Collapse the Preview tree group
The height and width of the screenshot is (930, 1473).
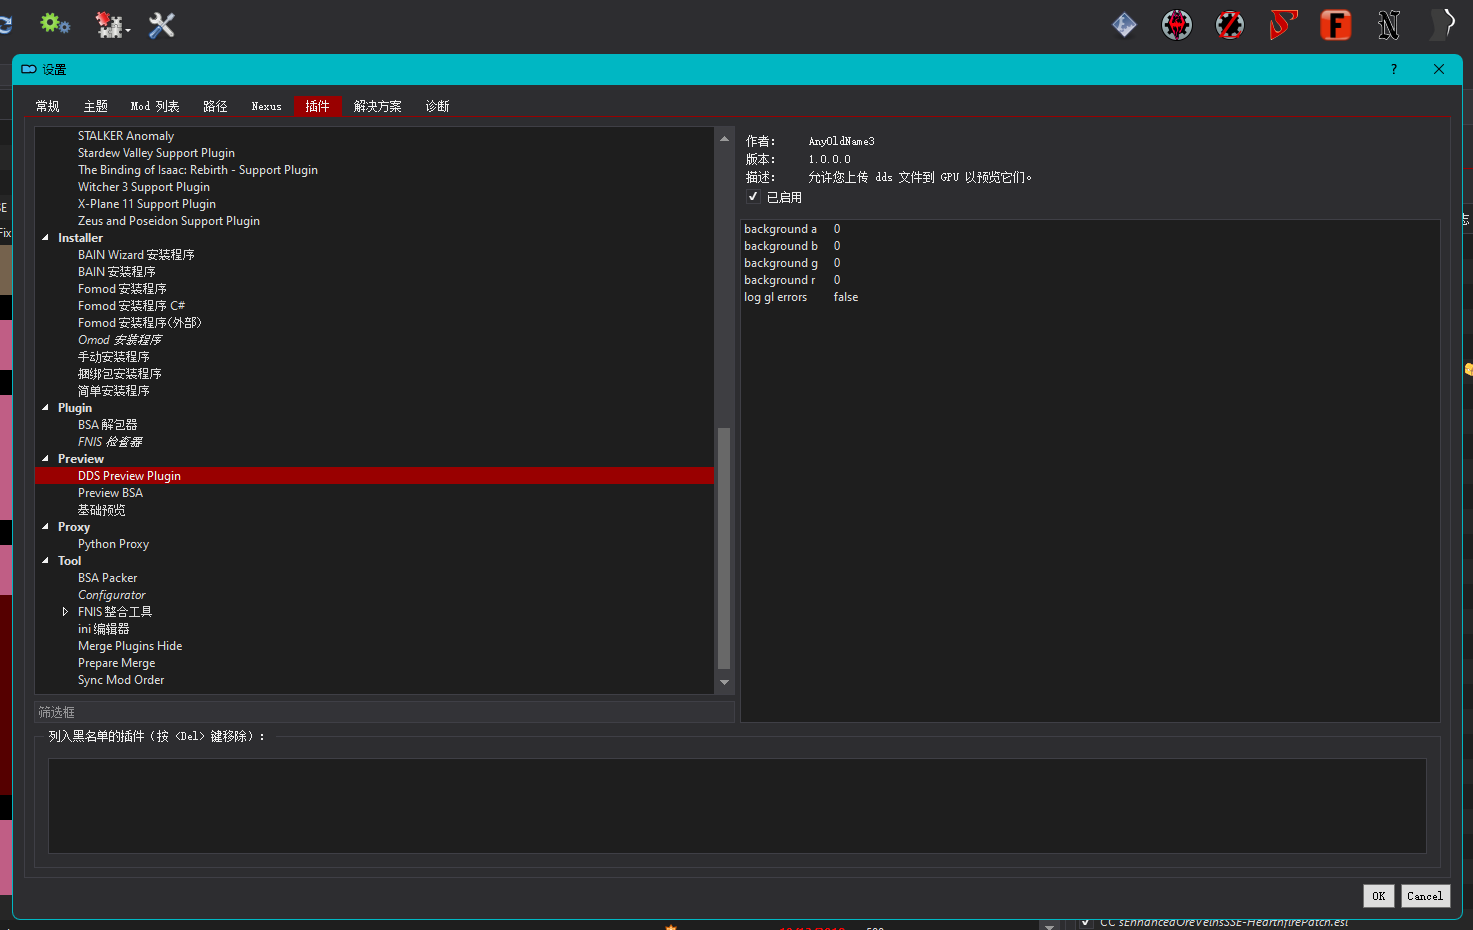pyautogui.click(x=45, y=459)
